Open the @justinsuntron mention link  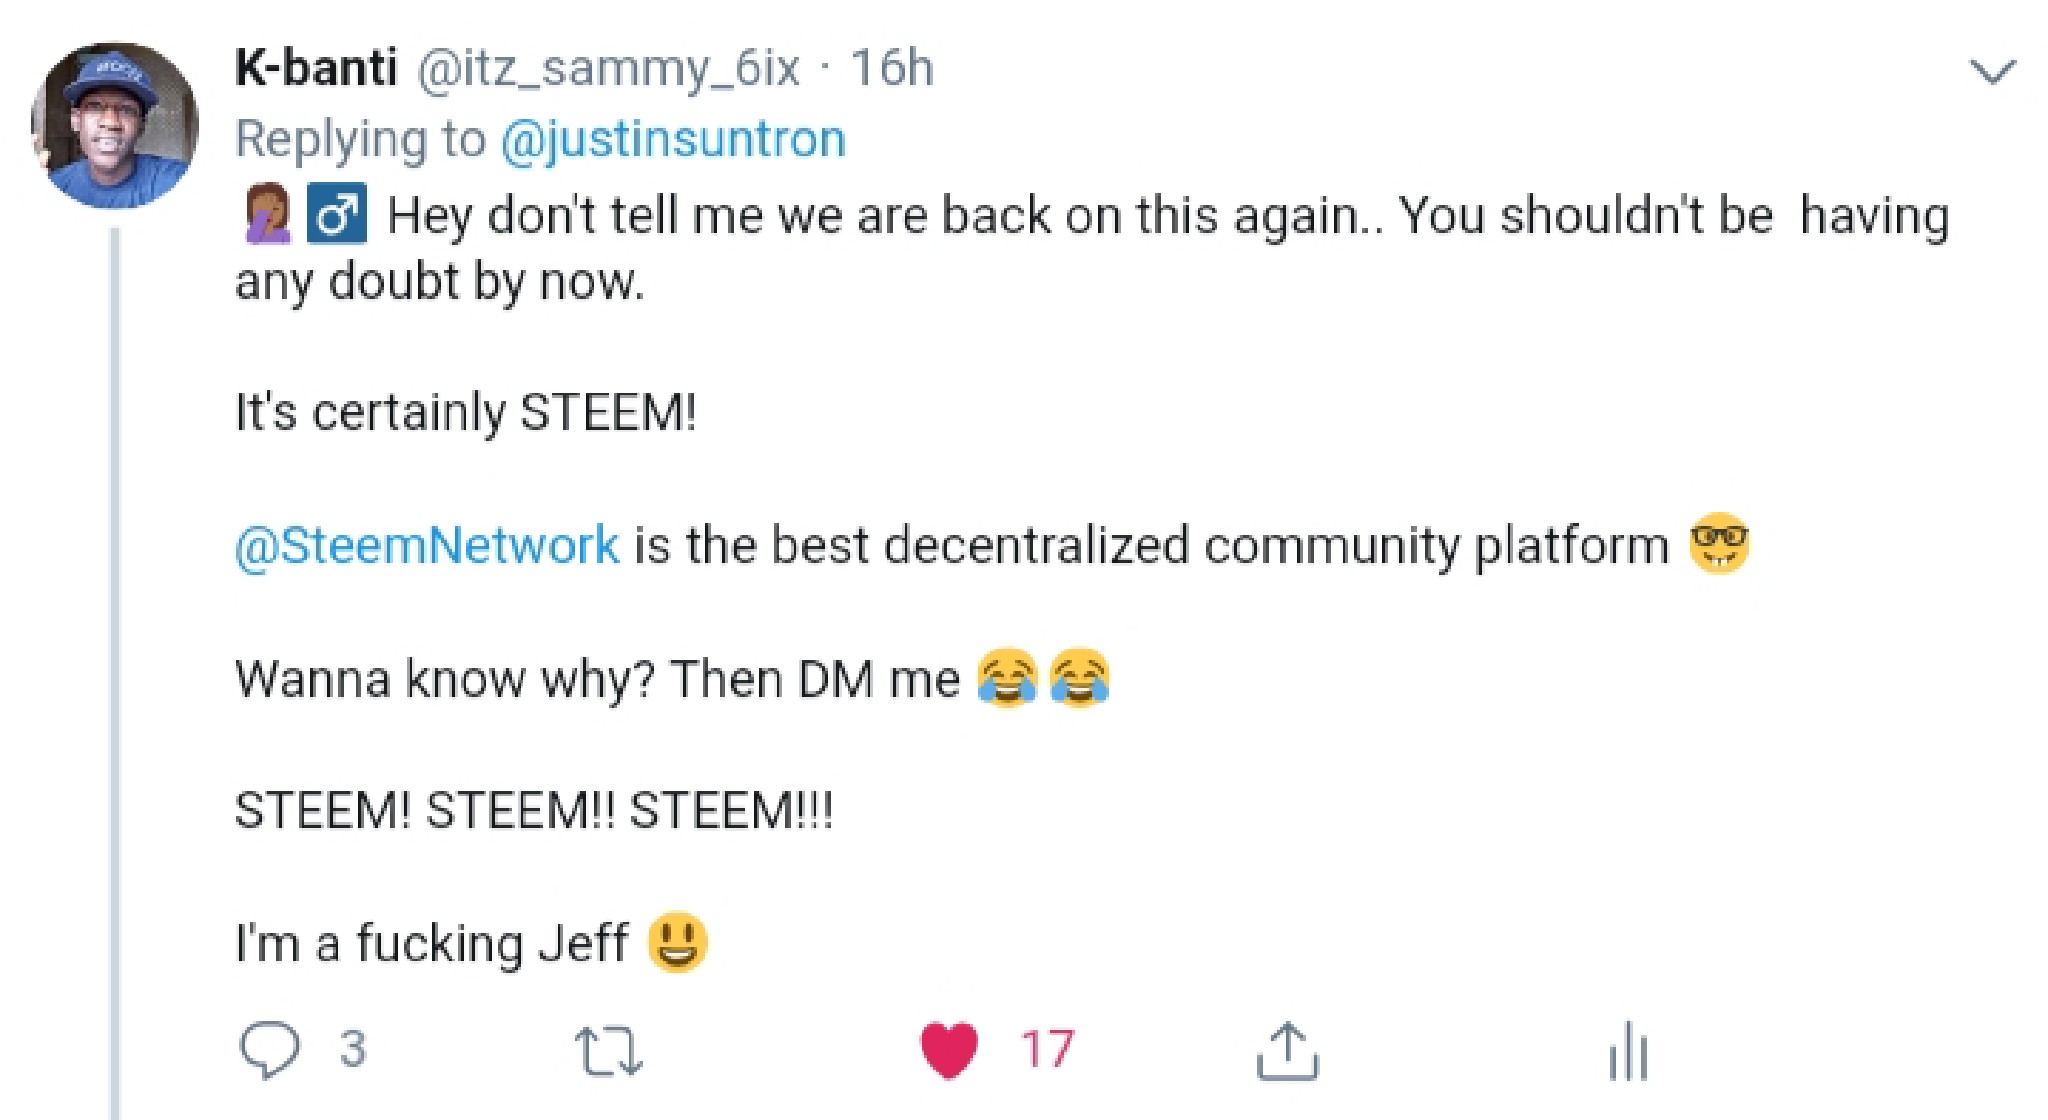click(672, 139)
